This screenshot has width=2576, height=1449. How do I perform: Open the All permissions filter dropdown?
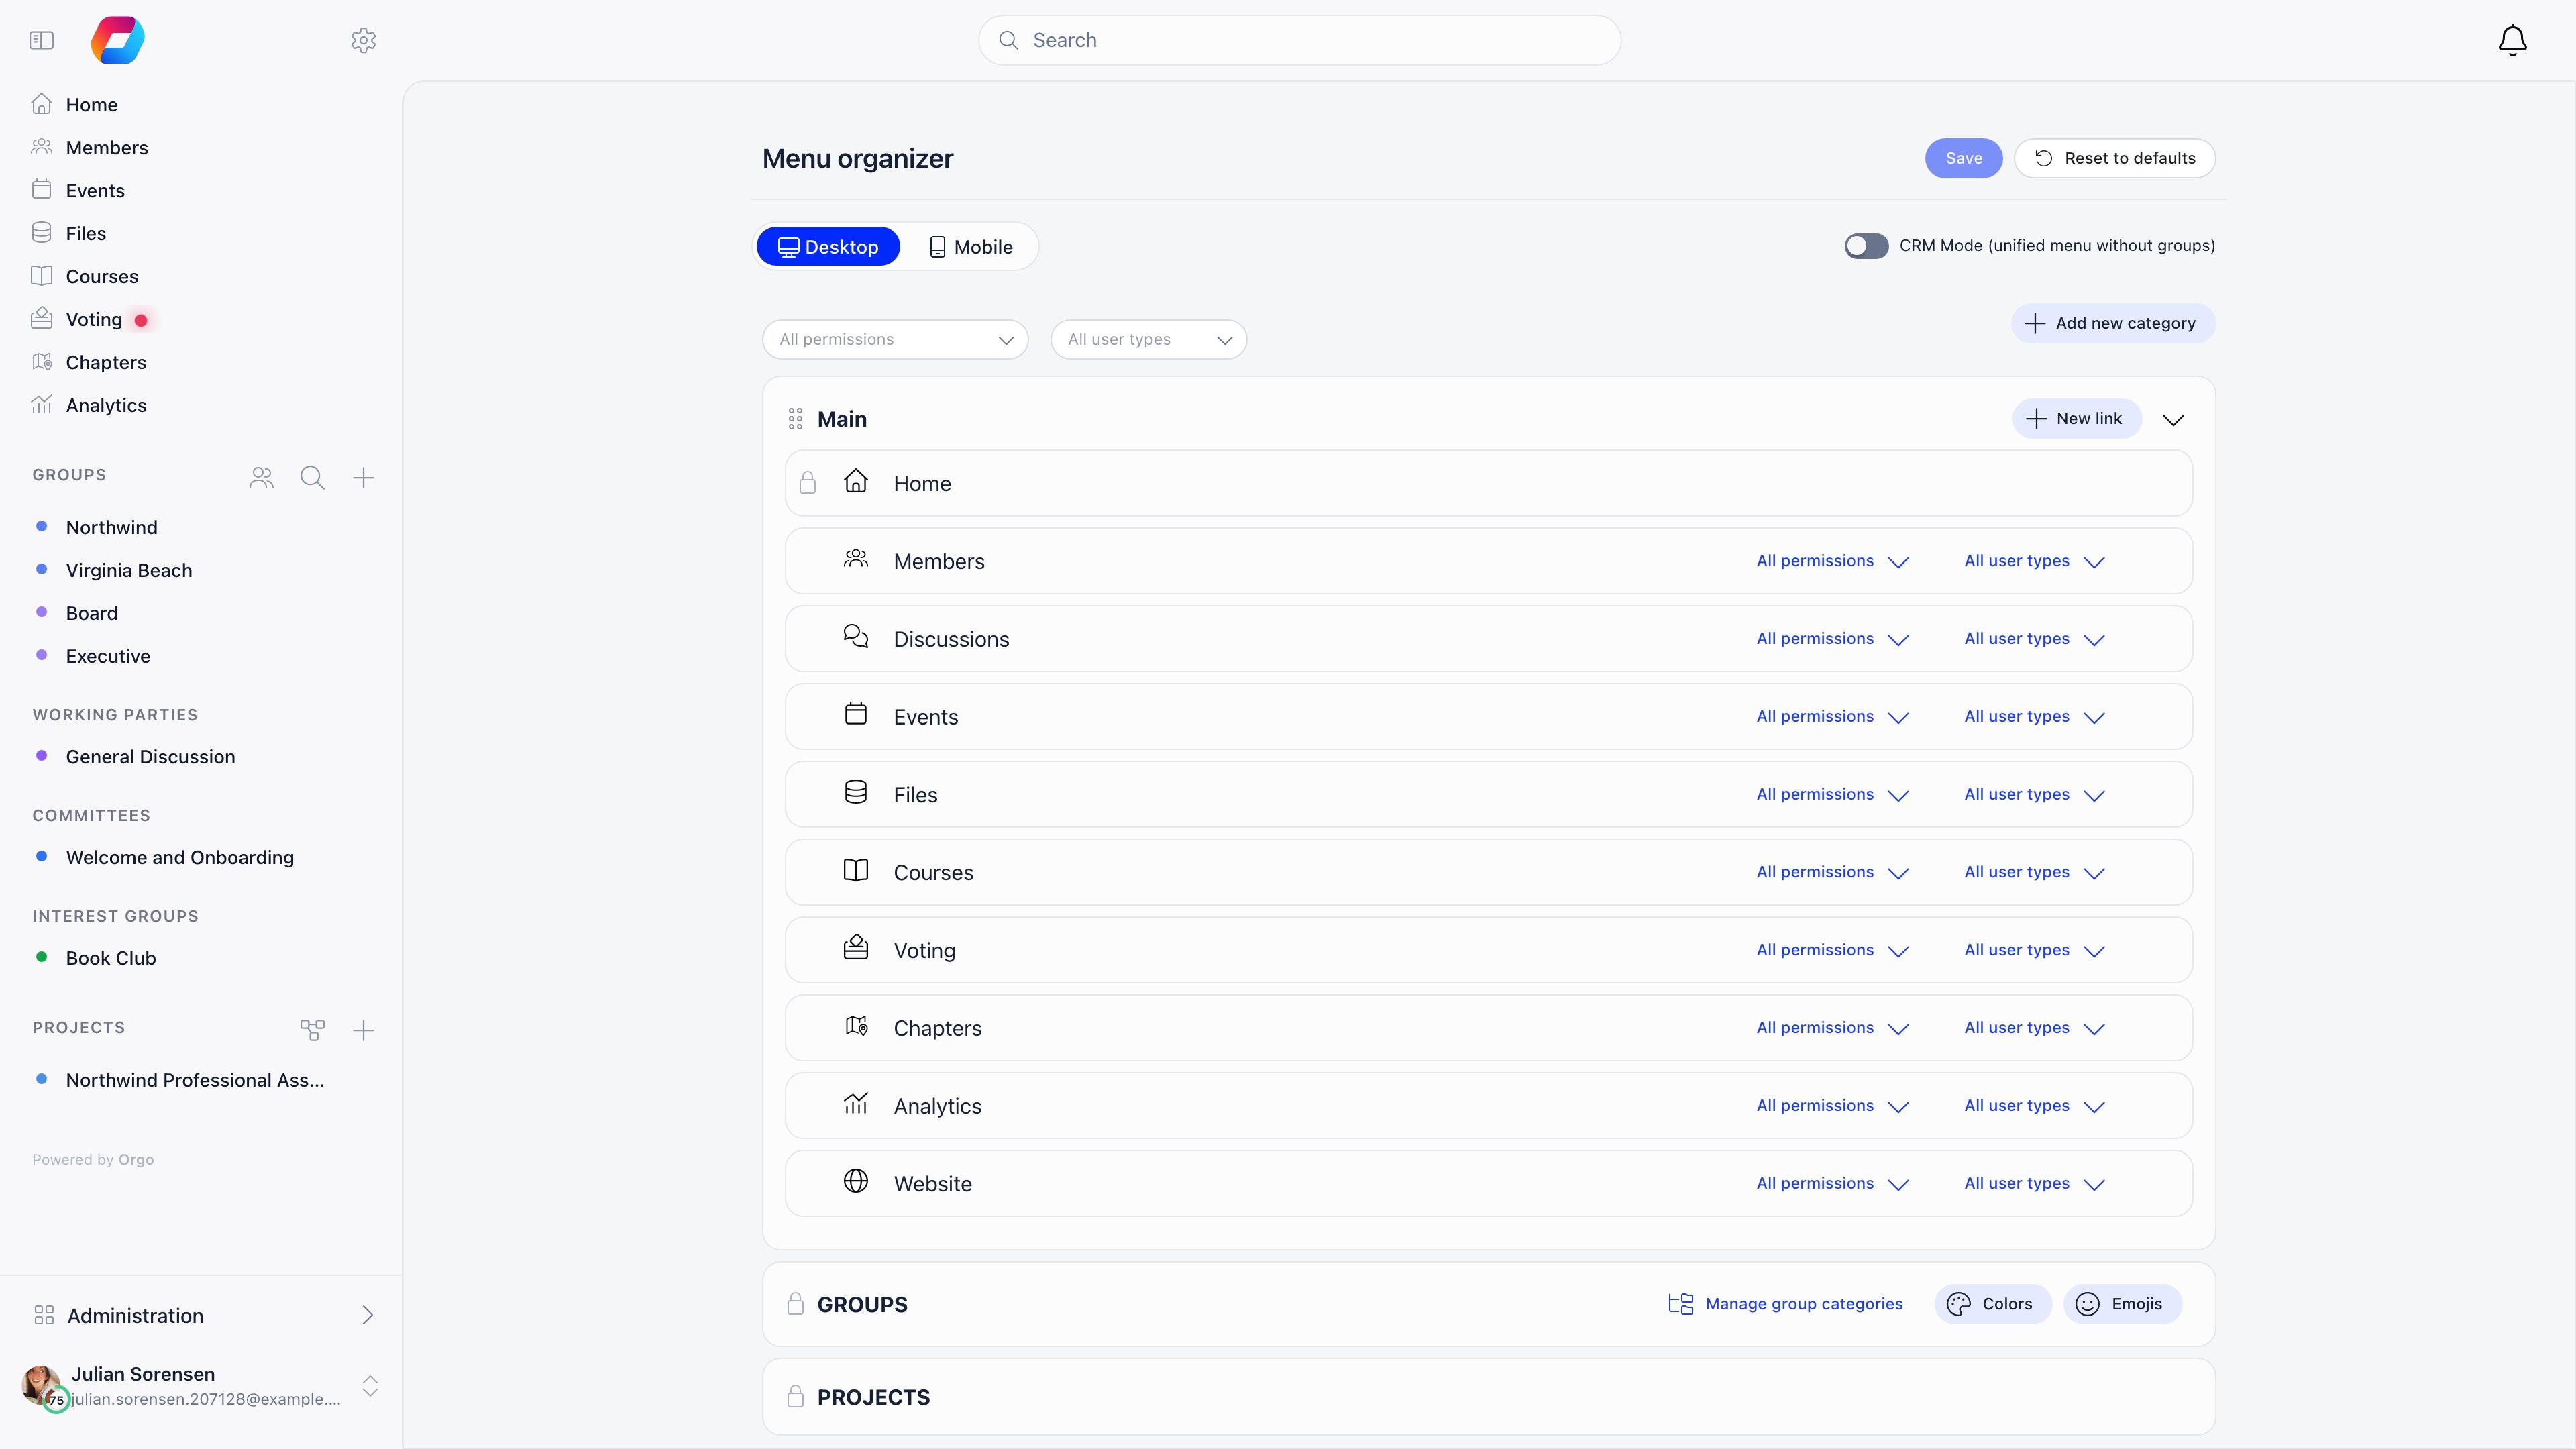pyautogui.click(x=895, y=340)
